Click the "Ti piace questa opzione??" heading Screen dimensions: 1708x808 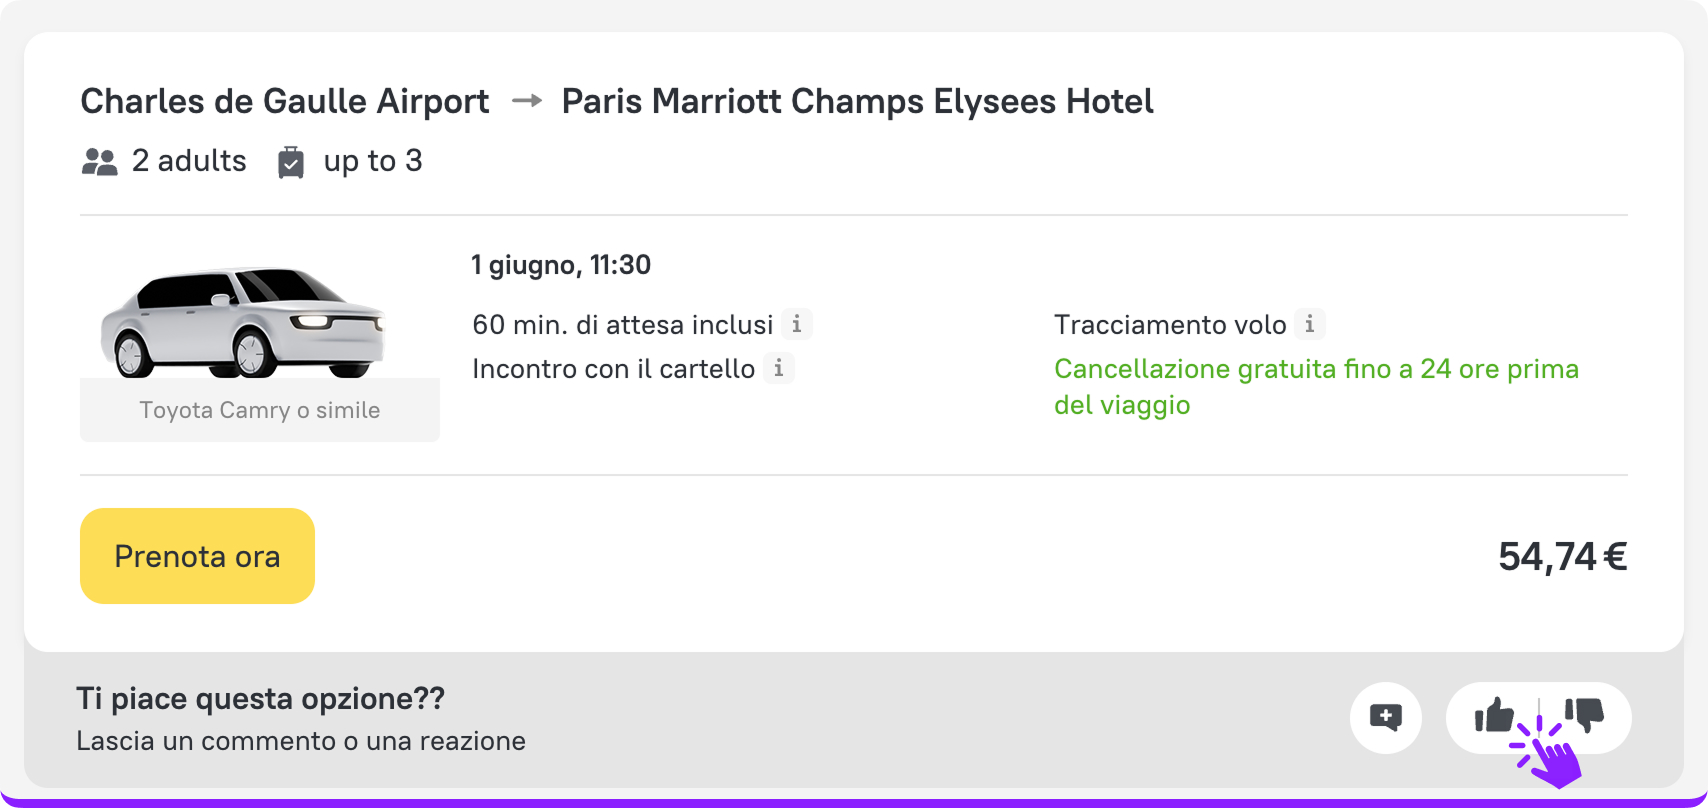tap(260, 698)
